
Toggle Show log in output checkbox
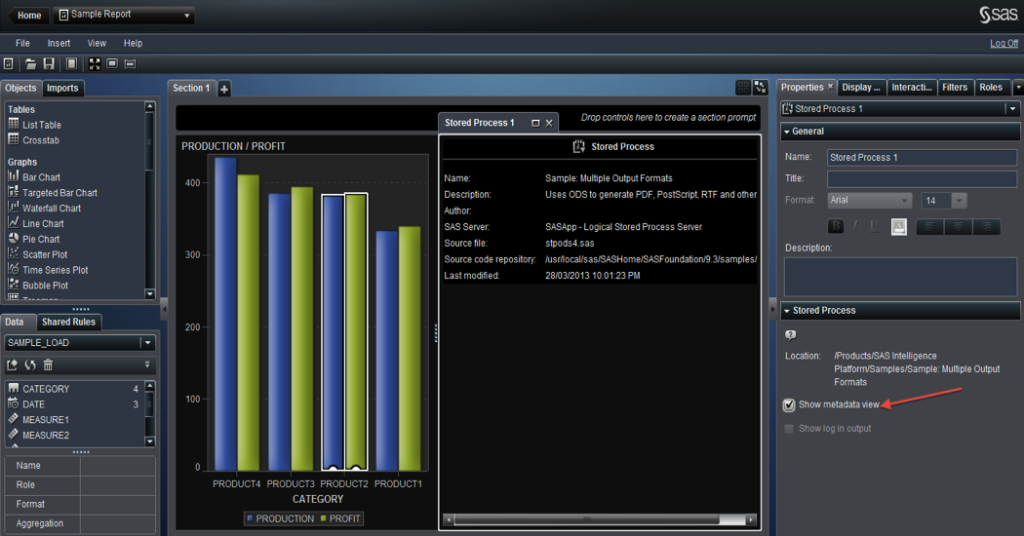point(789,429)
